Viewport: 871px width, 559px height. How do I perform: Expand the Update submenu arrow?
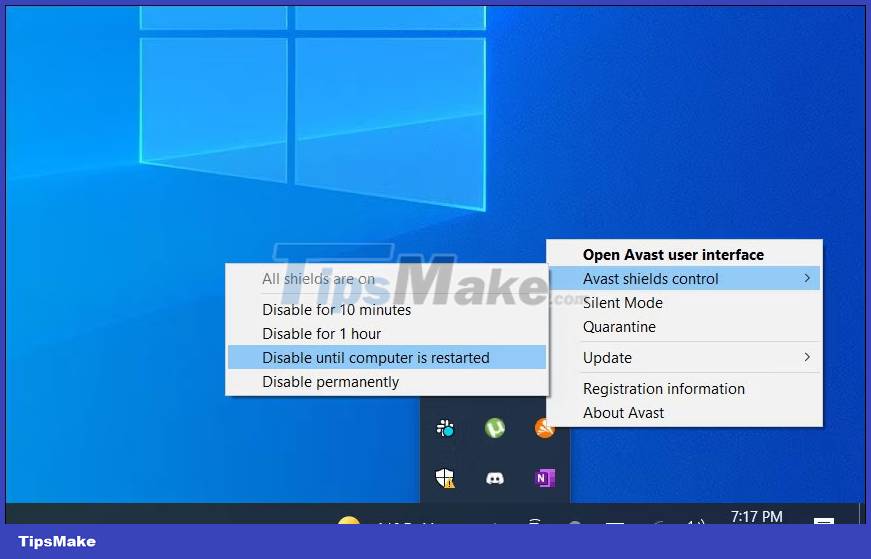(x=807, y=357)
